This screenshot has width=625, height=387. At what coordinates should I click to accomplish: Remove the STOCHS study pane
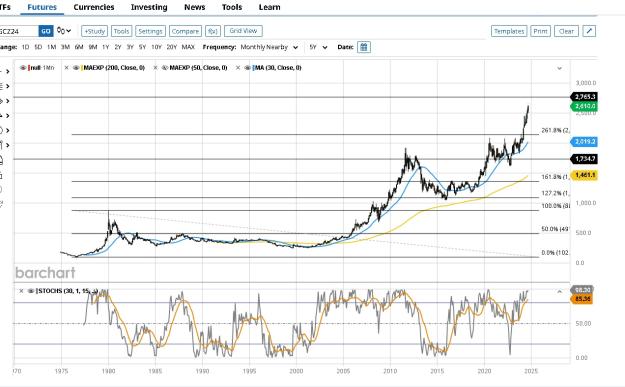point(21,291)
